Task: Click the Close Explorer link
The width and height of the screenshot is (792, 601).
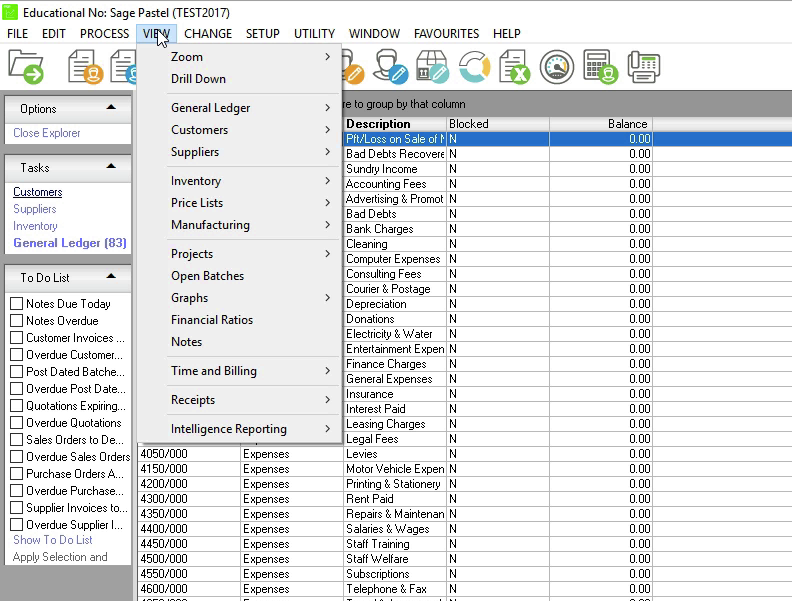Action: tap(47, 133)
